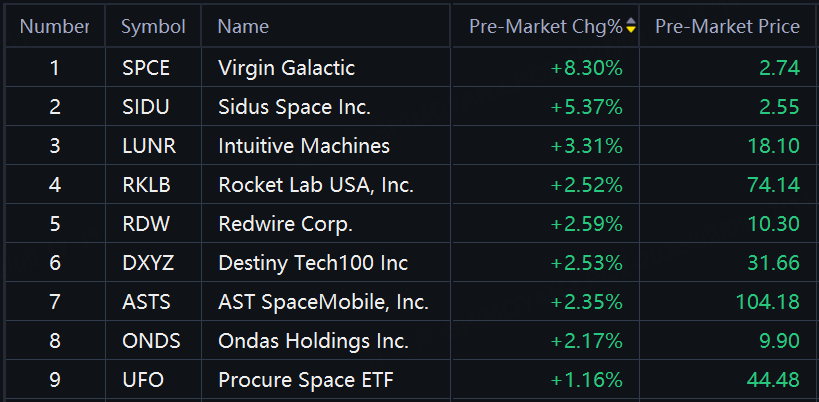Open the DXYZ ticker symbol
819x402 pixels.
148,263
